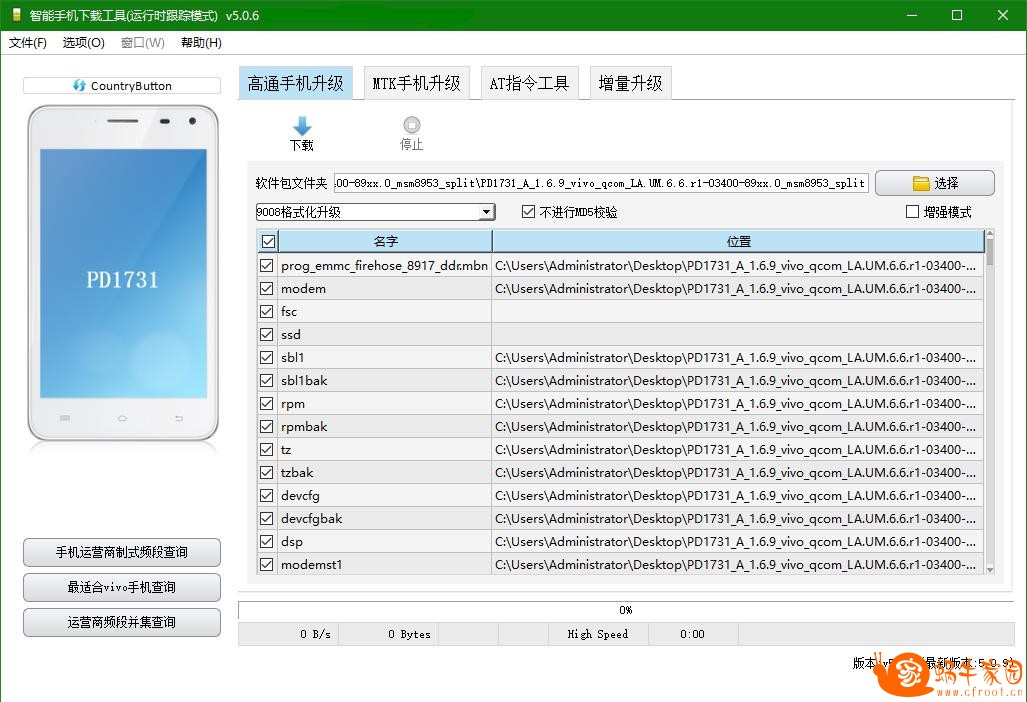Click the grey Stop (停止) icon
This screenshot has width=1027, height=702.
[x=411, y=124]
